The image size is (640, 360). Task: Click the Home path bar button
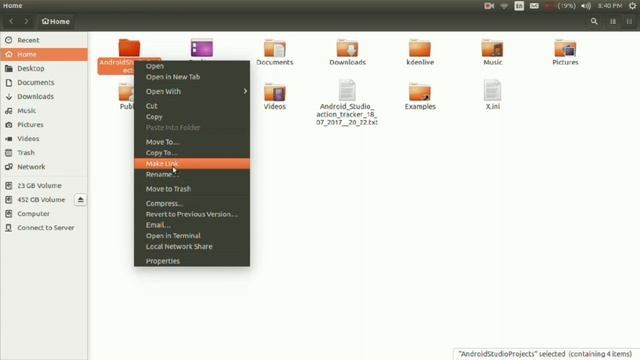[x=56, y=21]
